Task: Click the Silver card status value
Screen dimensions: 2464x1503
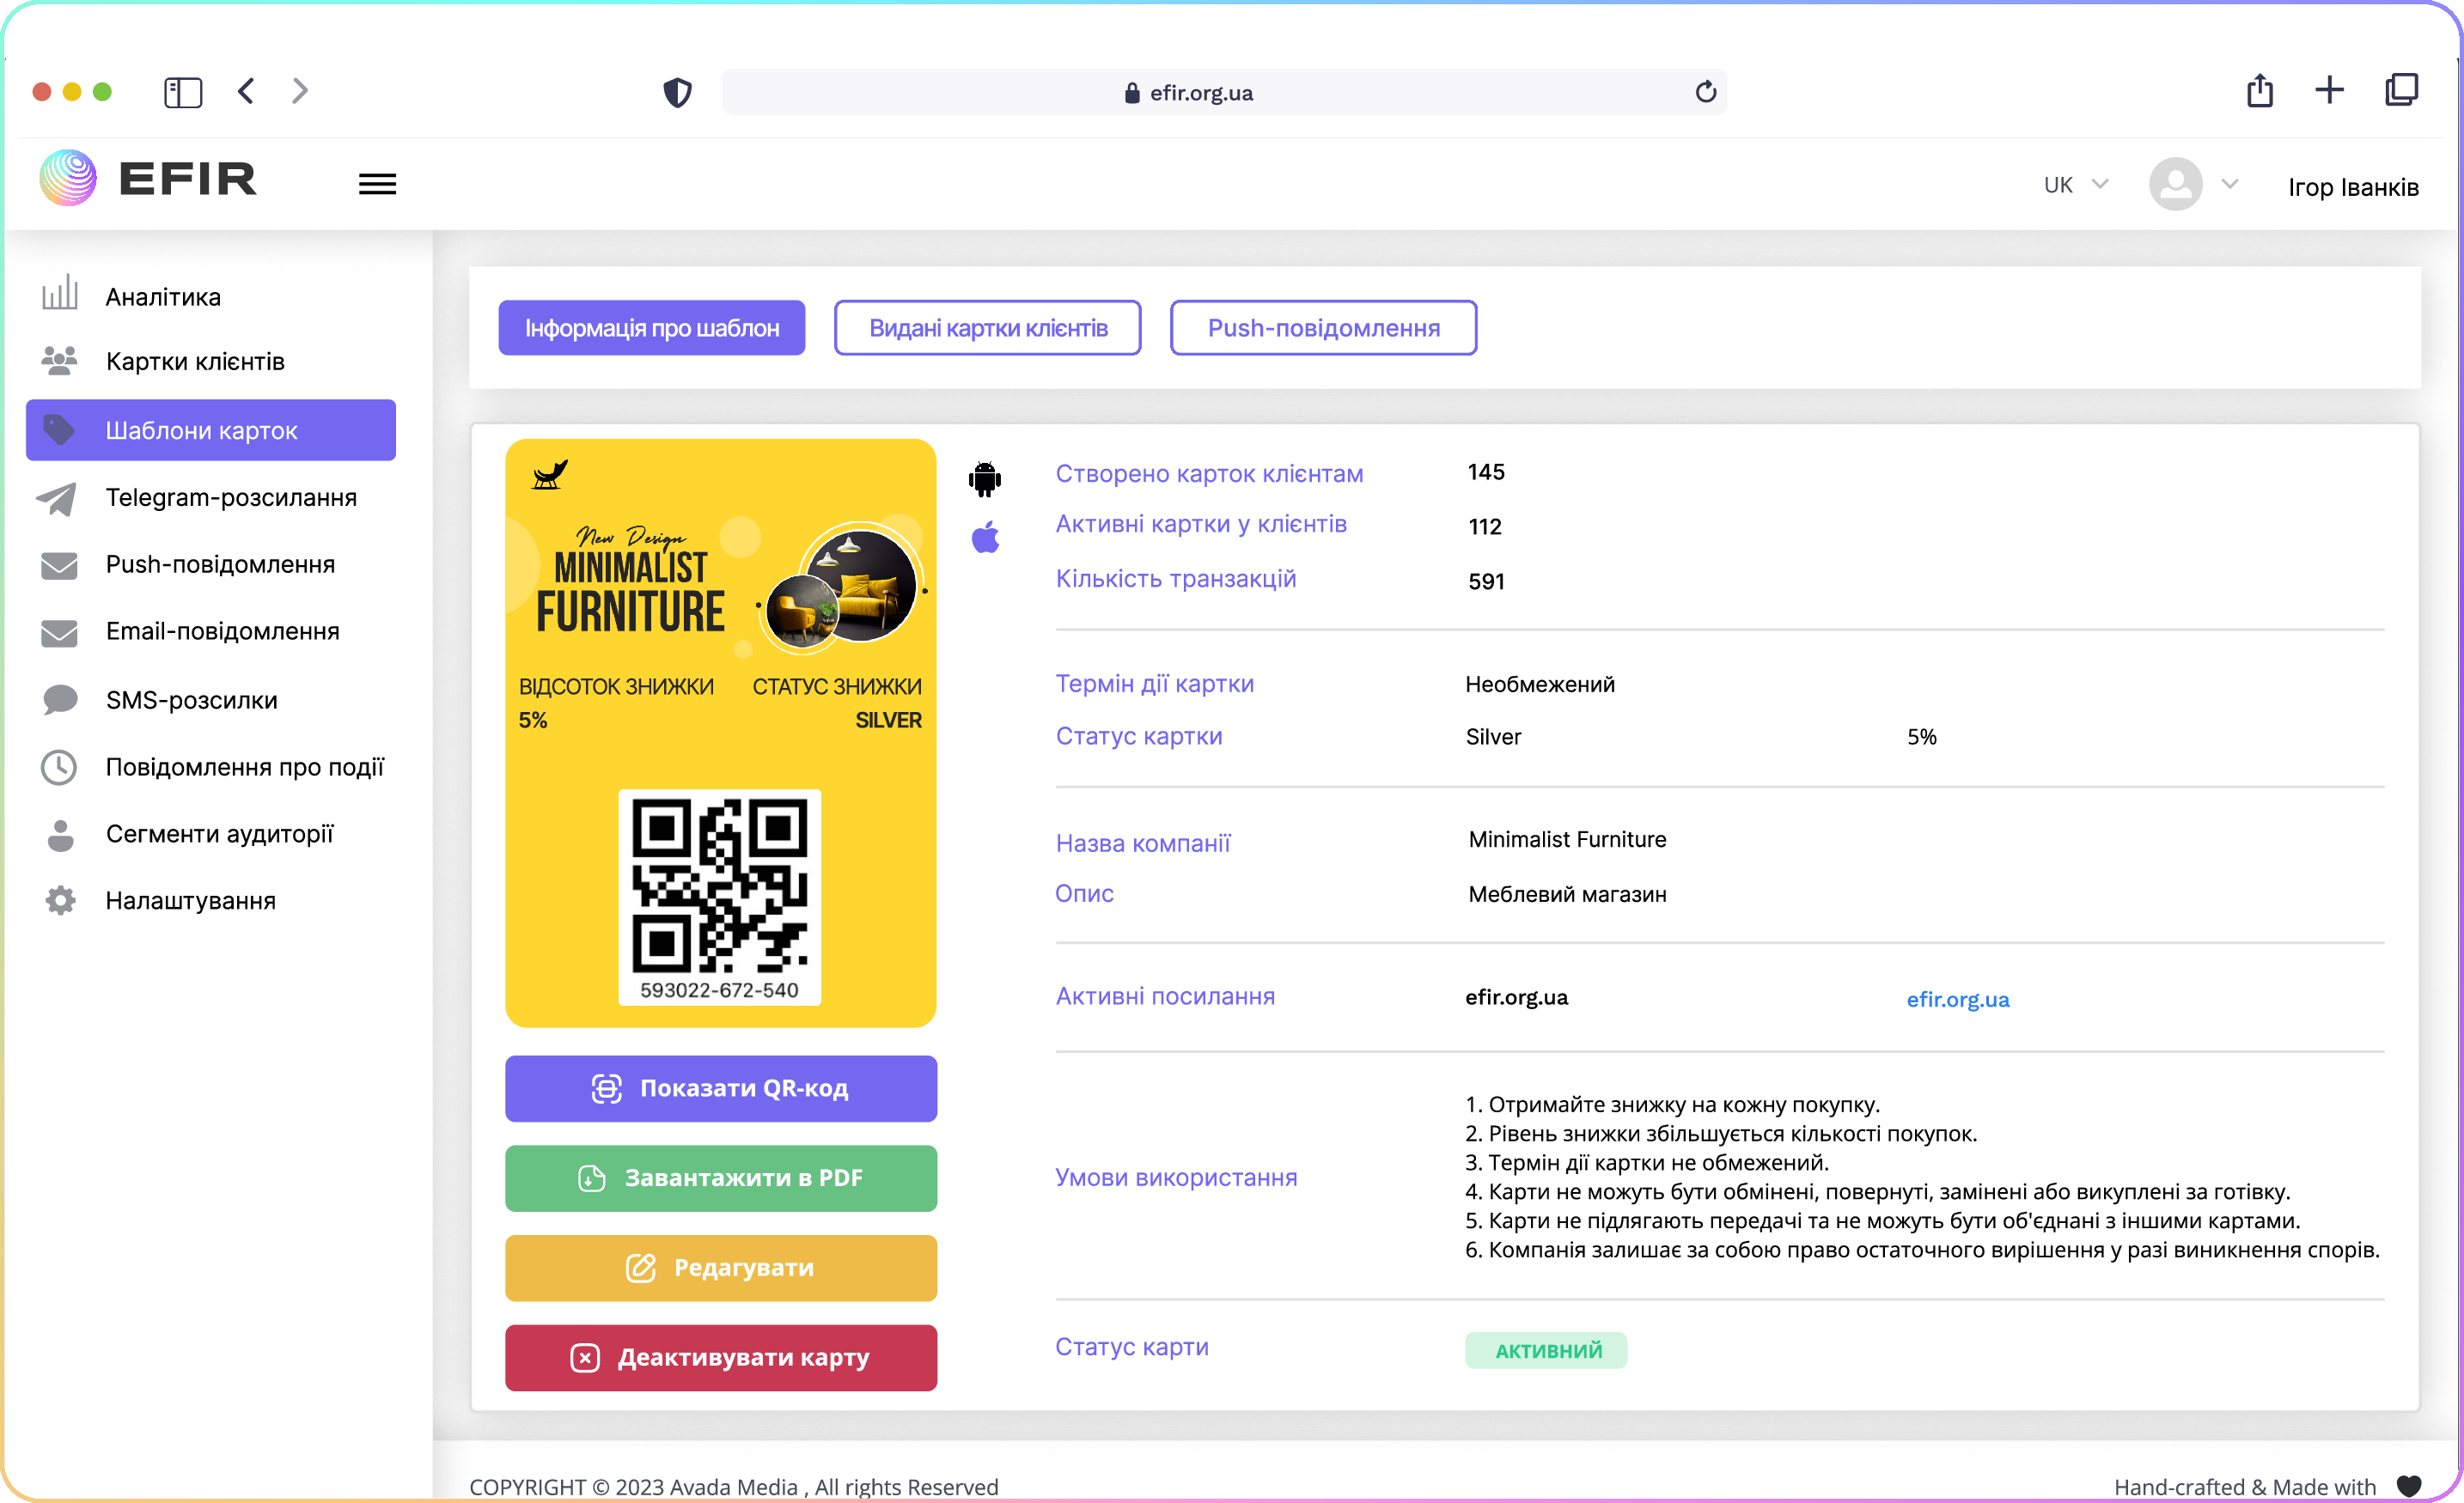Action: coord(1493,737)
